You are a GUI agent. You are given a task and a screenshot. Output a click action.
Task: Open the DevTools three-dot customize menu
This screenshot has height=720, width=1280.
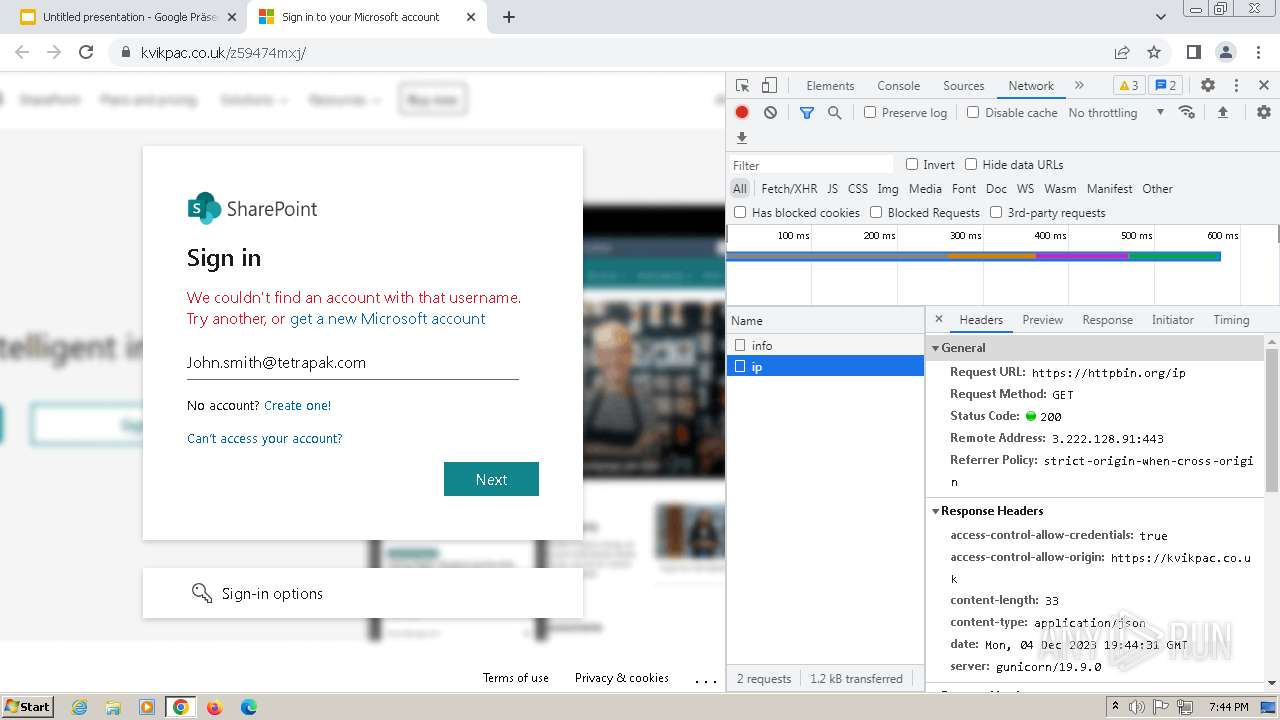(1236, 86)
